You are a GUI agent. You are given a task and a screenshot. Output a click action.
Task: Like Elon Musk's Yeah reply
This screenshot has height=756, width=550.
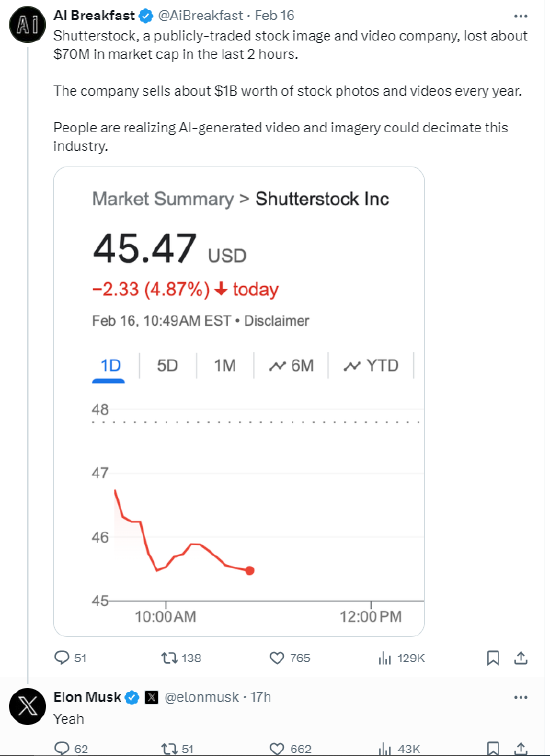coord(290,749)
